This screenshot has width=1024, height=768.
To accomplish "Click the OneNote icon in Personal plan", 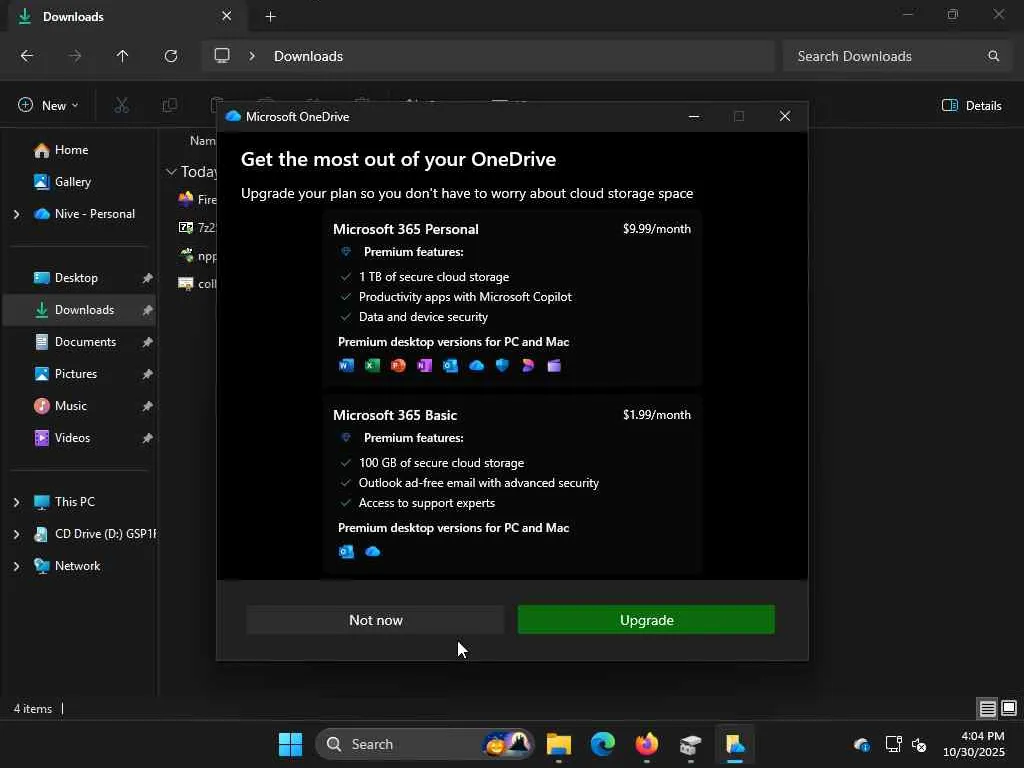I will pos(424,365).
